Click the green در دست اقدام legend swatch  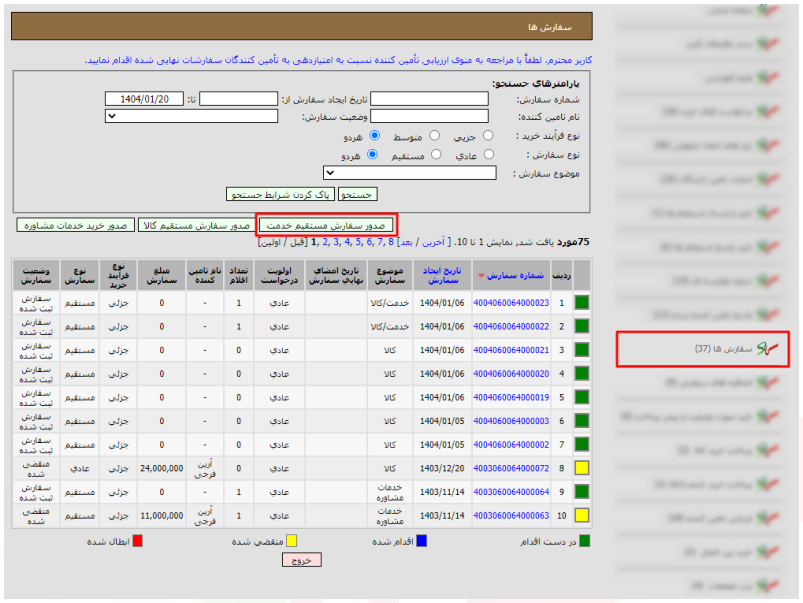(x=584, y=541)
